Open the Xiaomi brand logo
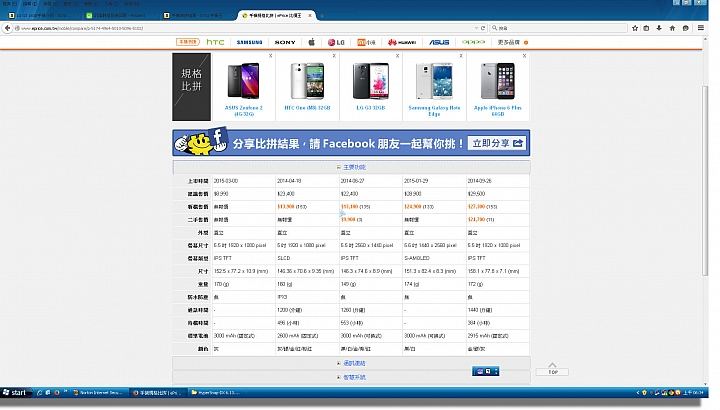 pos(366,42)
